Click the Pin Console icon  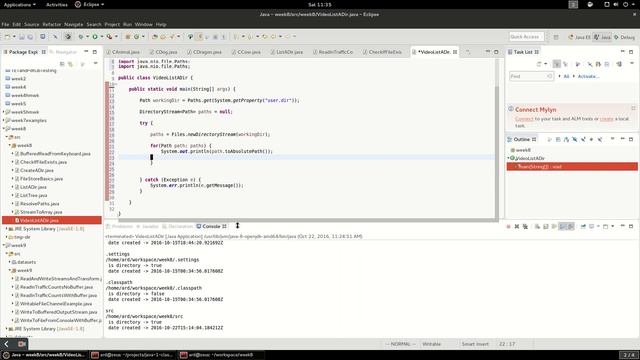click(583, 226)
